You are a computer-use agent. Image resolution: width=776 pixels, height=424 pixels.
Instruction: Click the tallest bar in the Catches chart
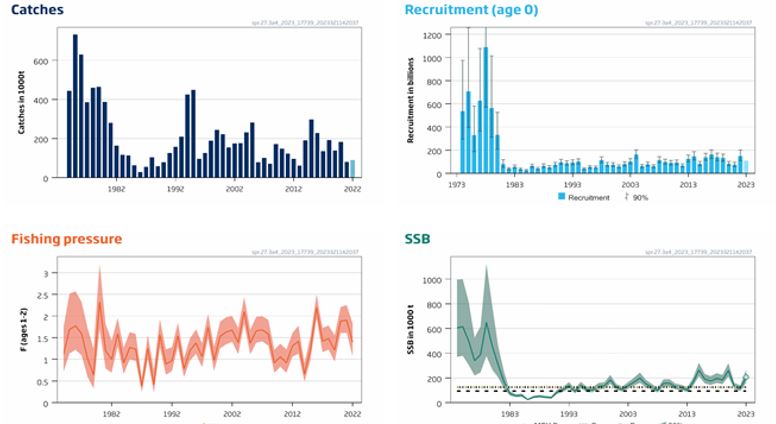point(75,106)
